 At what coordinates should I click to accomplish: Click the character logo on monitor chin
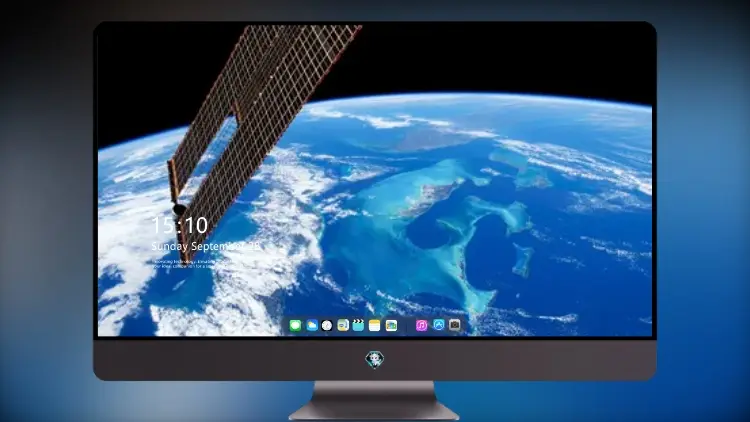click(x=375, y=359)
